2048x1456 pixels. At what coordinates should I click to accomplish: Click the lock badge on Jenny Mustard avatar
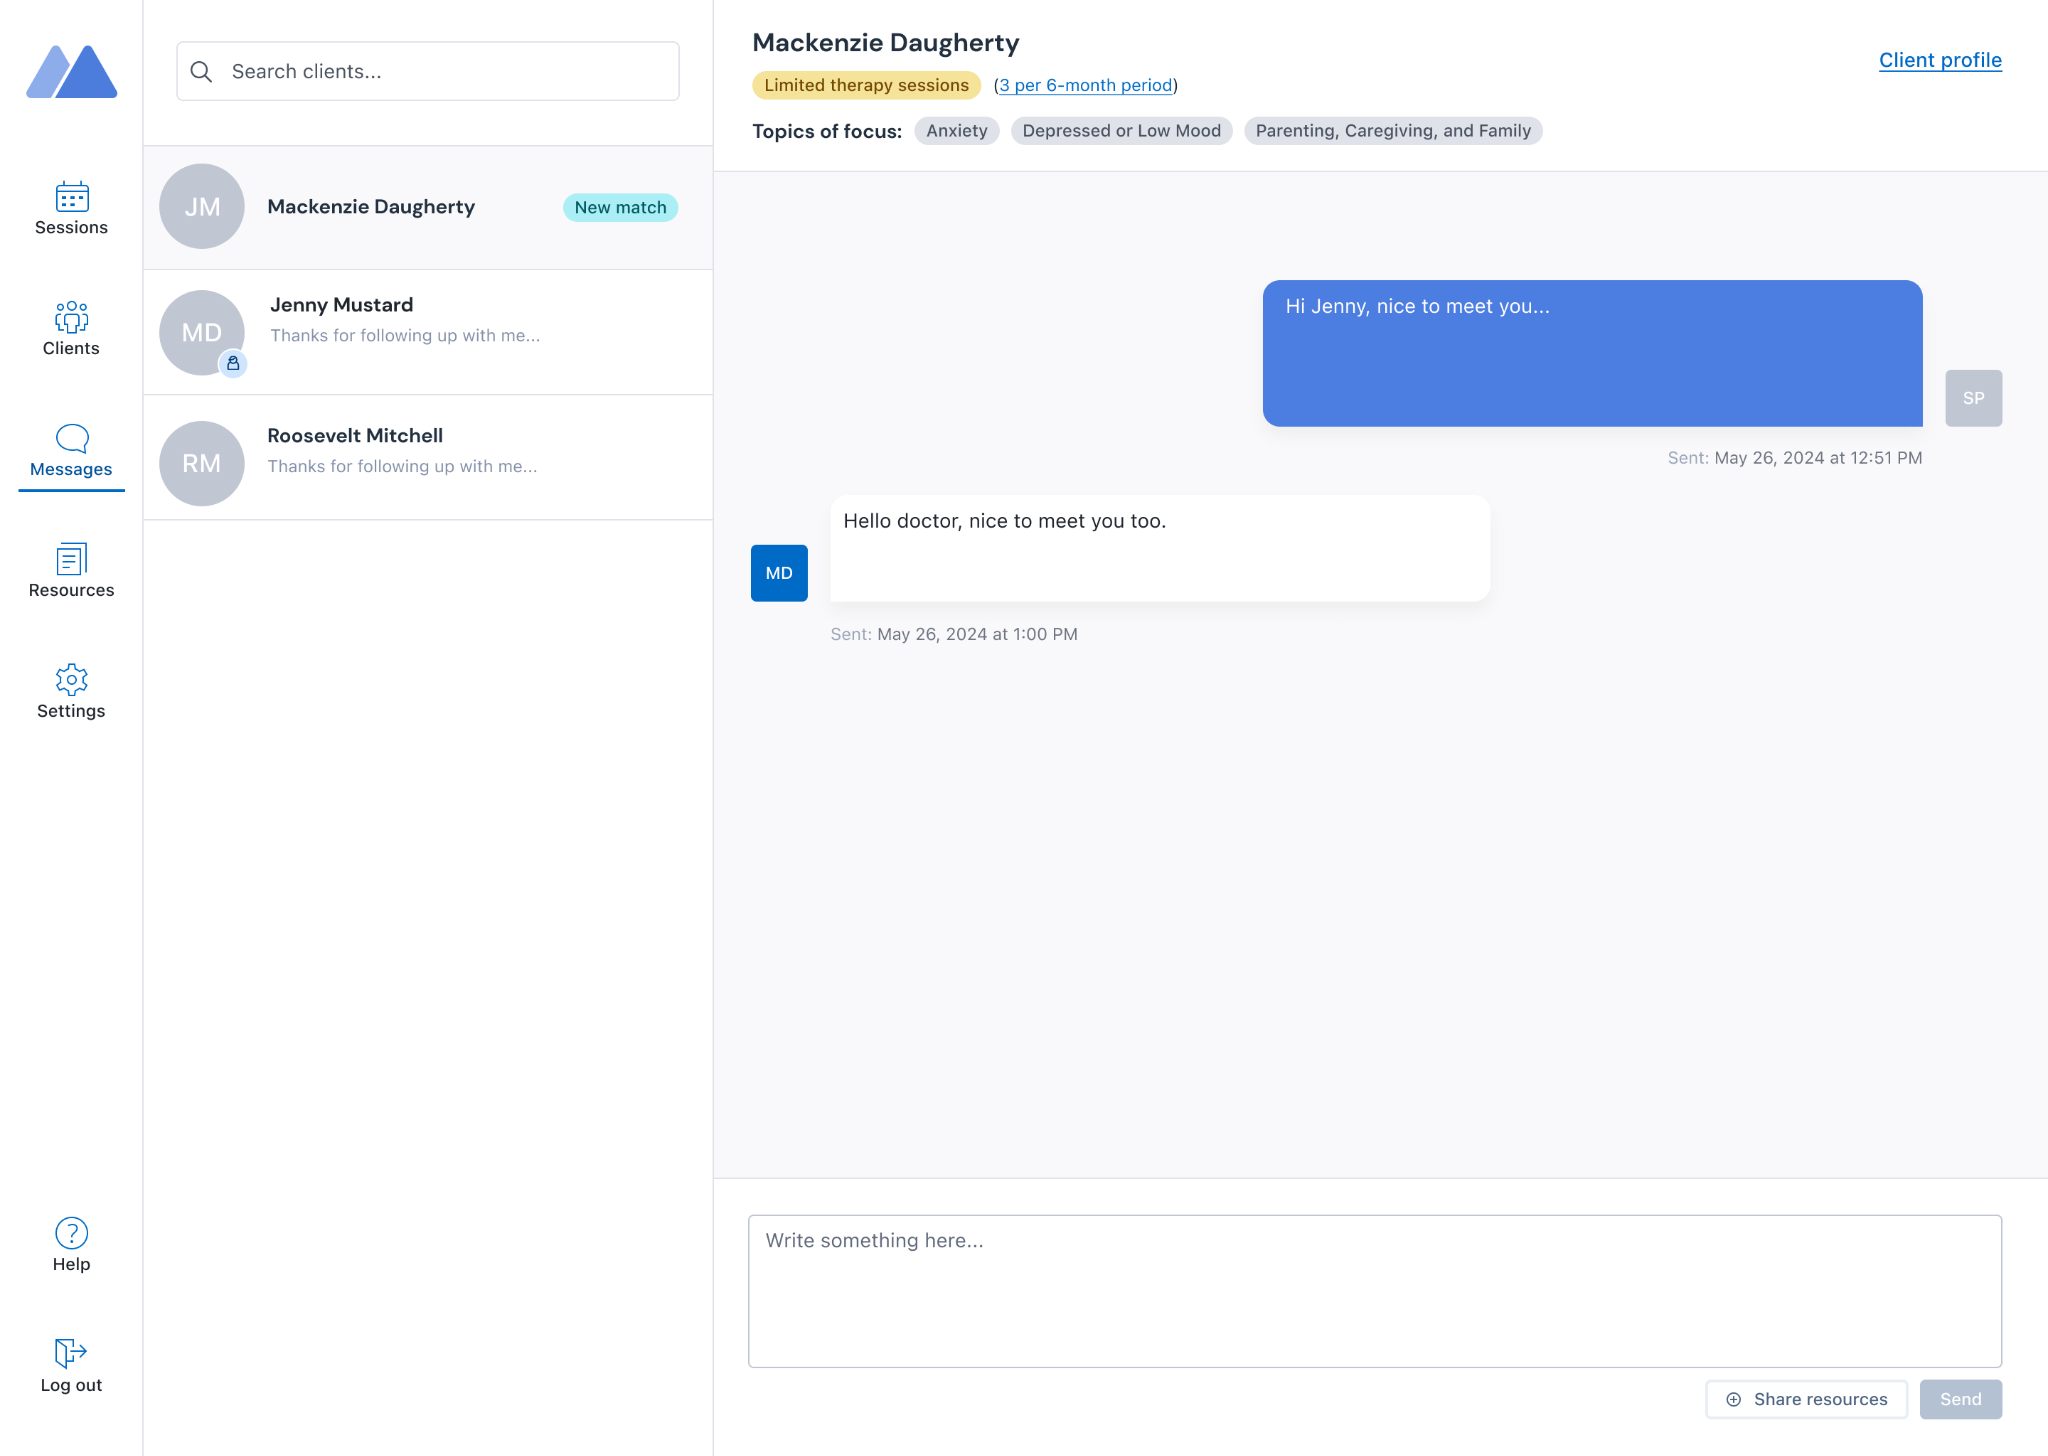(233, 364)
